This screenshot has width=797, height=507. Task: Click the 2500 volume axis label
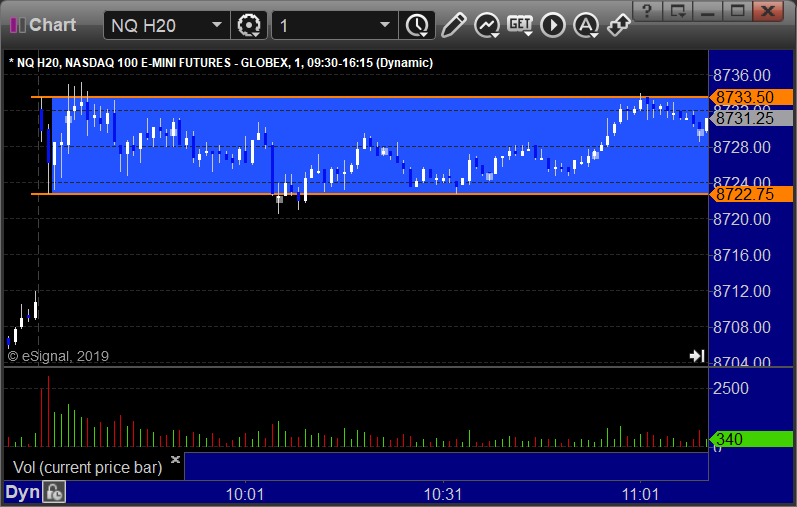731,389
